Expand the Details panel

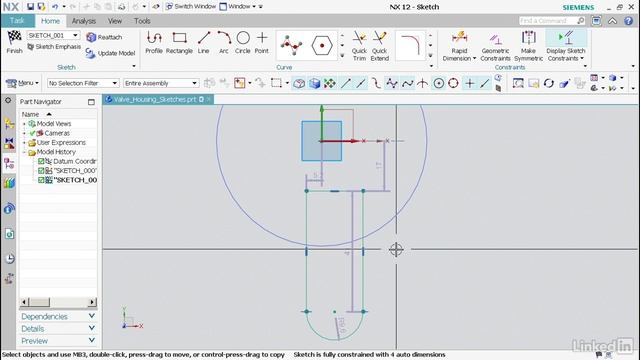coord(58,329)
